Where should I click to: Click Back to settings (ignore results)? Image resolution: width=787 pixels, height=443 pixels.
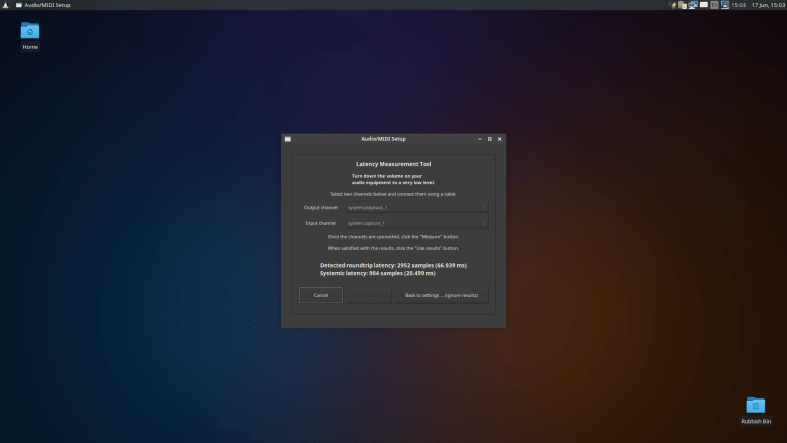tap(441, 295)
